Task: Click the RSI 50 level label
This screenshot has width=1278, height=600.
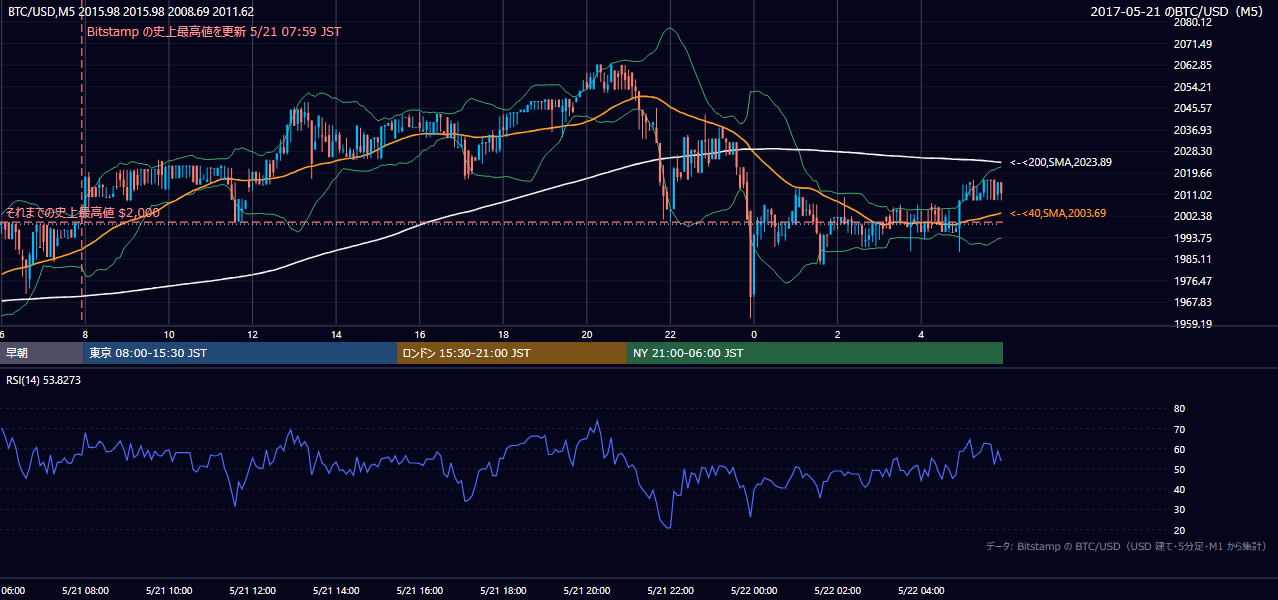Action: [1179, 469]
